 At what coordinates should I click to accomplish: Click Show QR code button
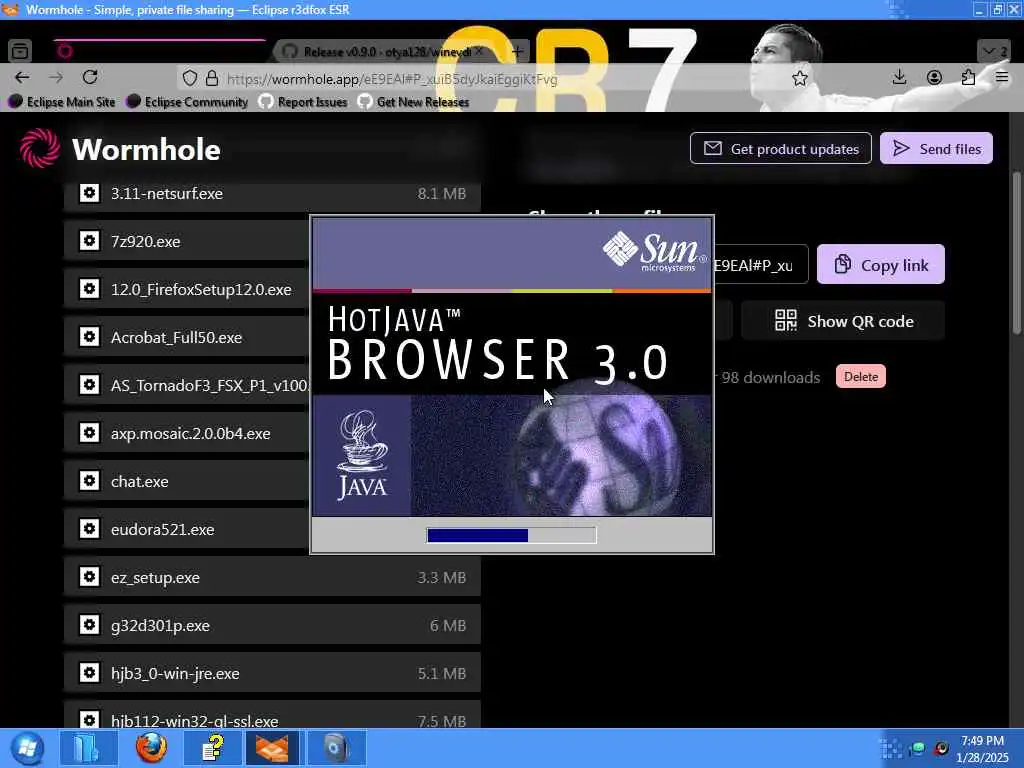pos(842,321)
